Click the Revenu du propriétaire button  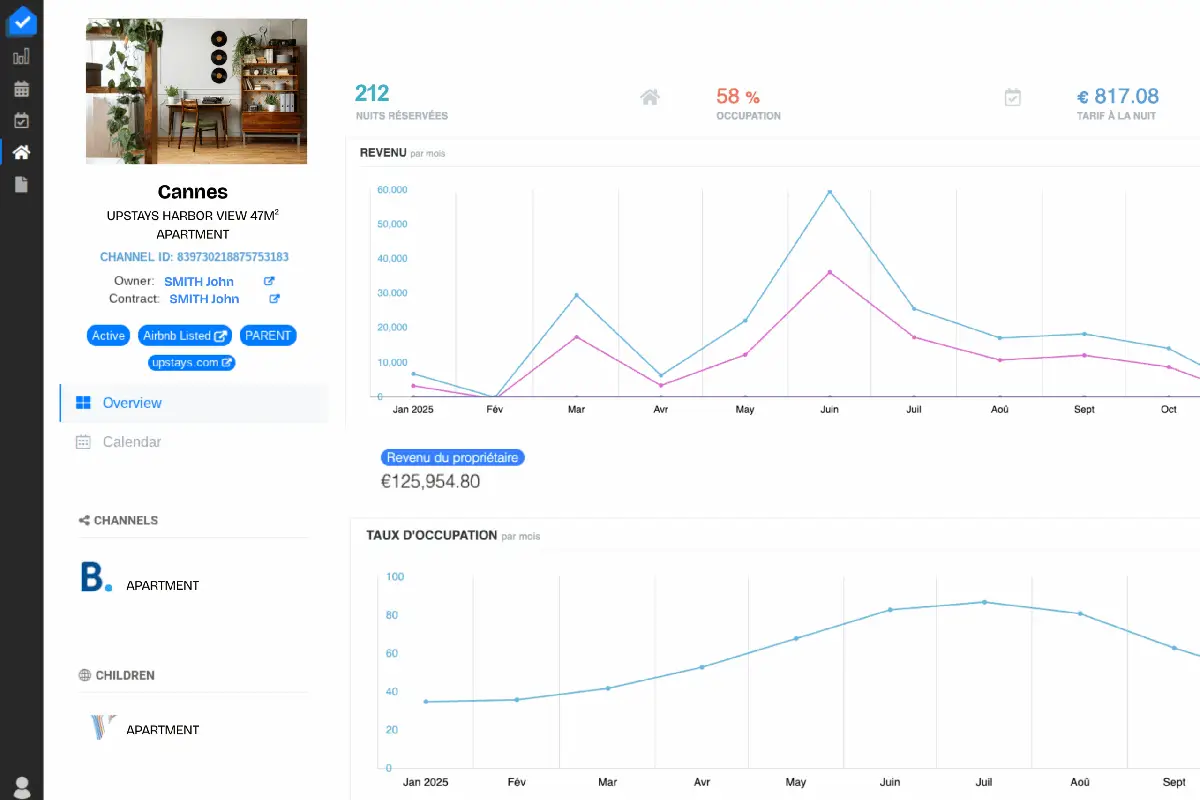(x=453, y=457)
